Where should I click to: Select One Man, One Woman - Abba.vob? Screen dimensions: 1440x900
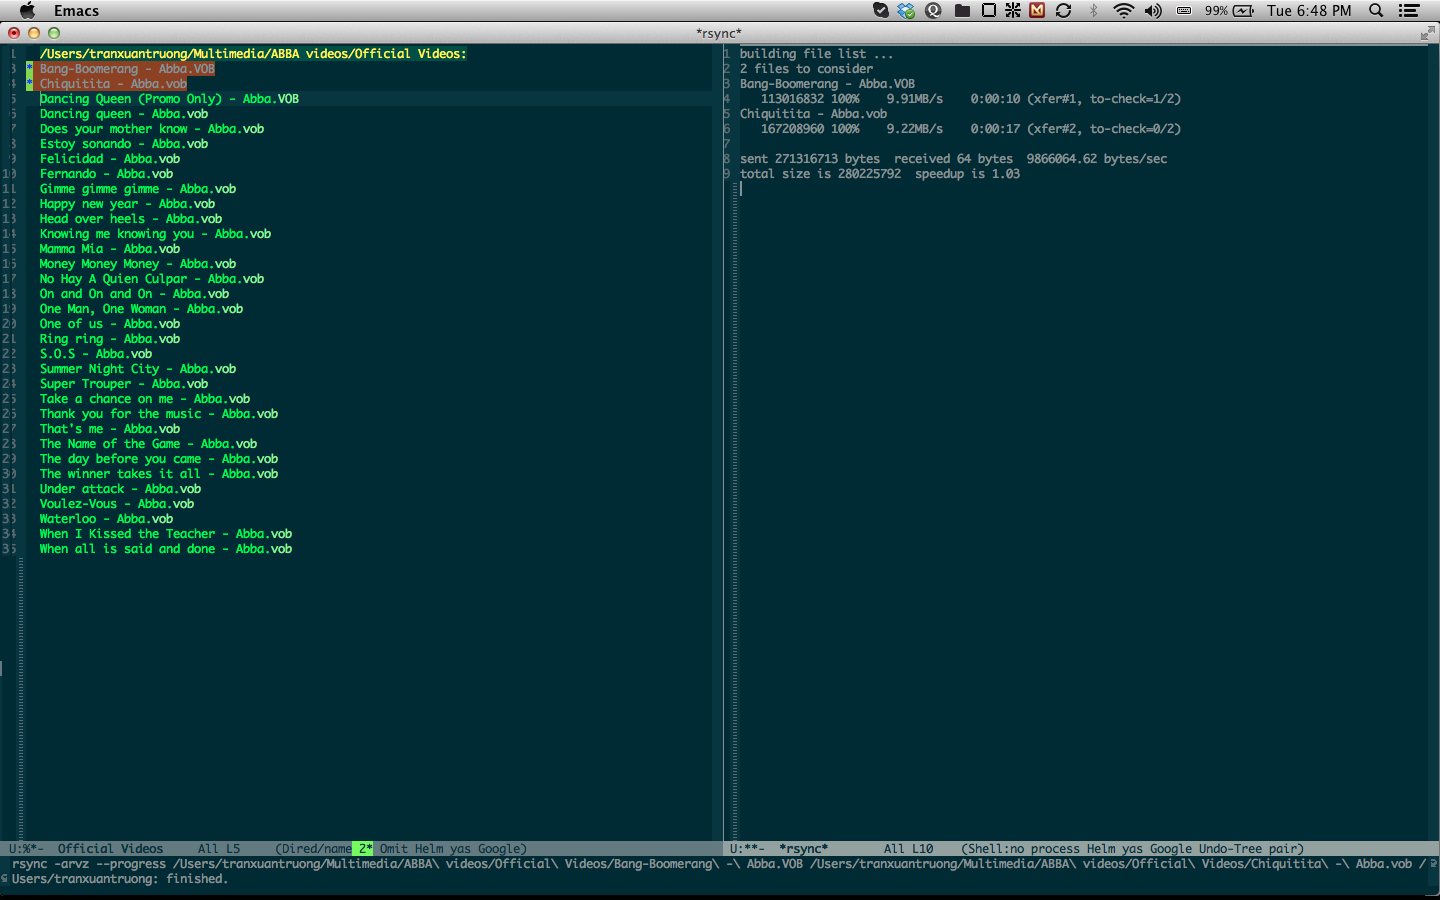coord(141,309)
